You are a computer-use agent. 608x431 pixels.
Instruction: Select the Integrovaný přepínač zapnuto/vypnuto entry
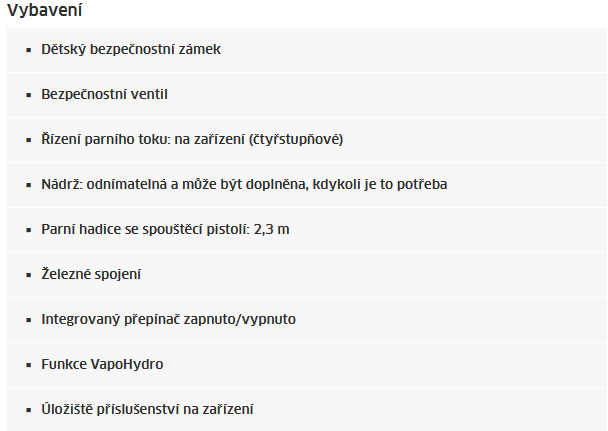(x=168, y=319)
